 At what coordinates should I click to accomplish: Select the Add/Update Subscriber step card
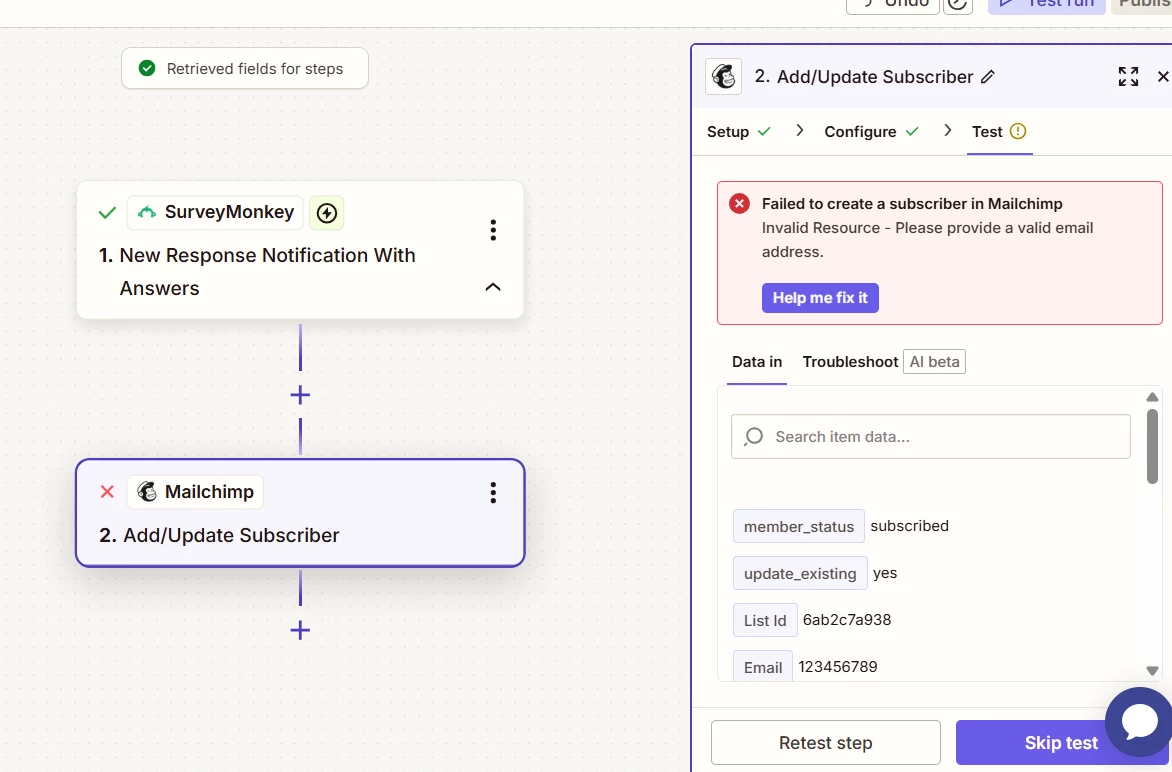(x=300, y=513)
